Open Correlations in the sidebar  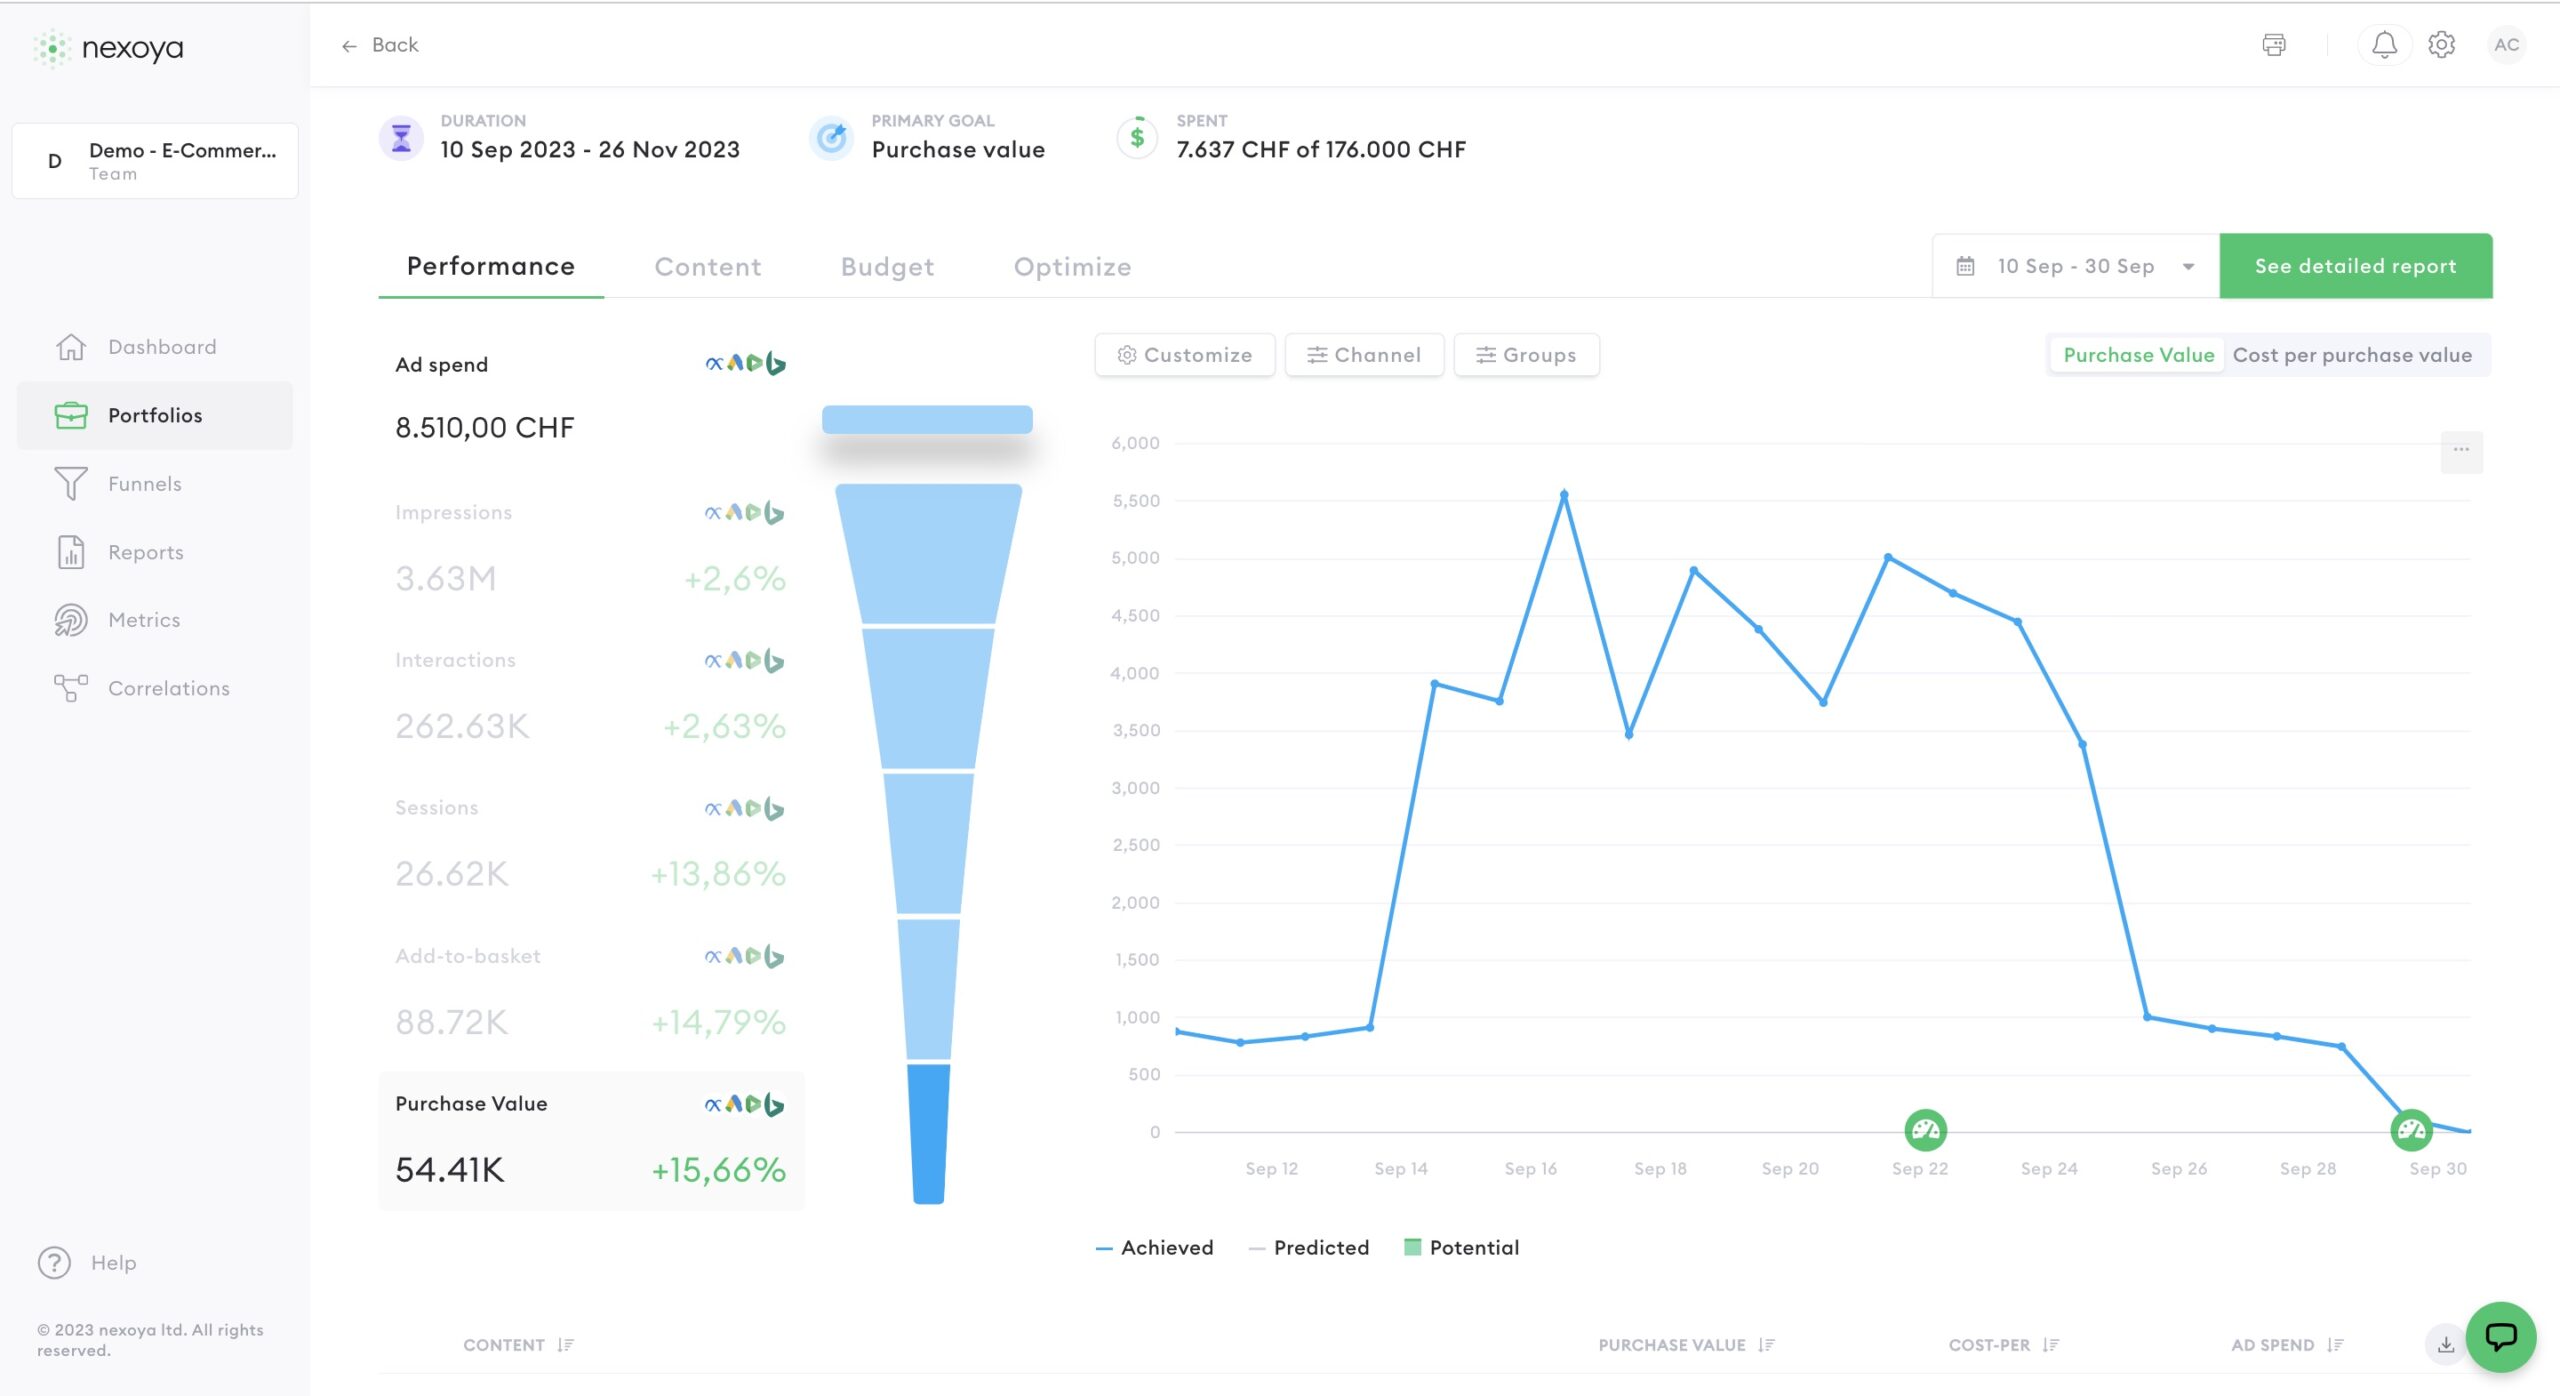(x=168, y=688)
